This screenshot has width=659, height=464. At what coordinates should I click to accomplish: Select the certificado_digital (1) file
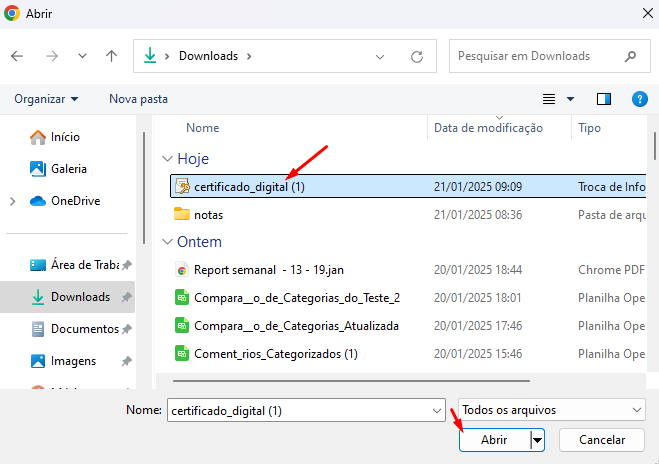click(249, 186)
